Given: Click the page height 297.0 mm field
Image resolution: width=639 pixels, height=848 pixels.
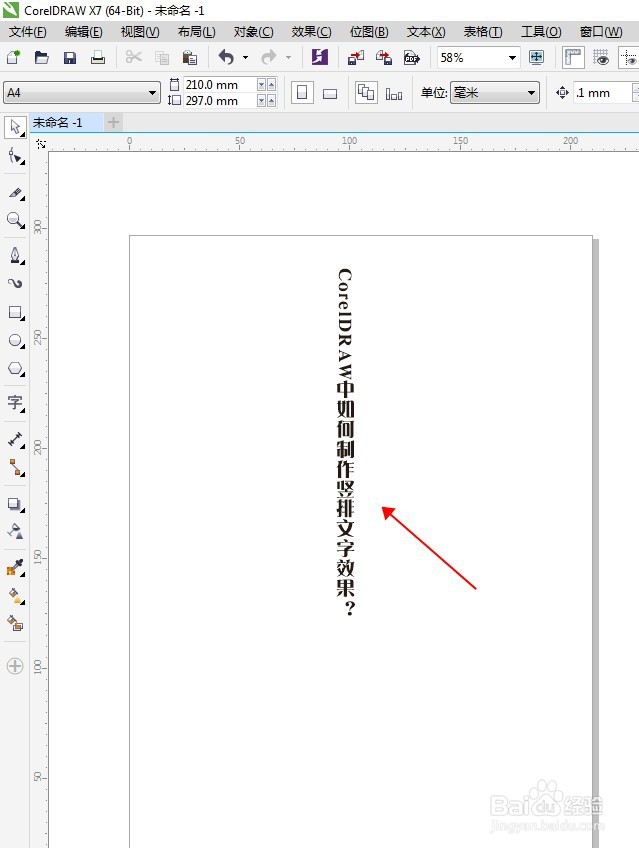Looking at the screenshot, I should tap(219, 101).
